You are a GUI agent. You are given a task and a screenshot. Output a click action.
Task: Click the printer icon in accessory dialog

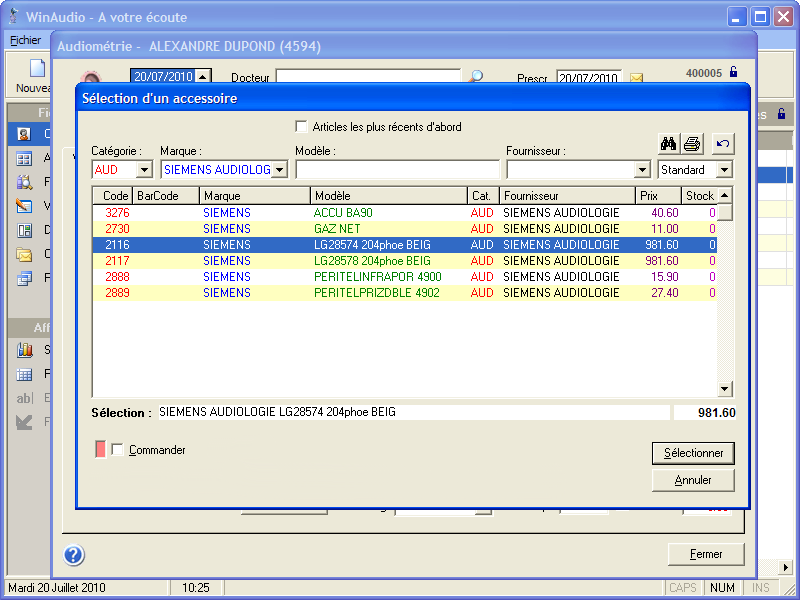coord(692,144)
